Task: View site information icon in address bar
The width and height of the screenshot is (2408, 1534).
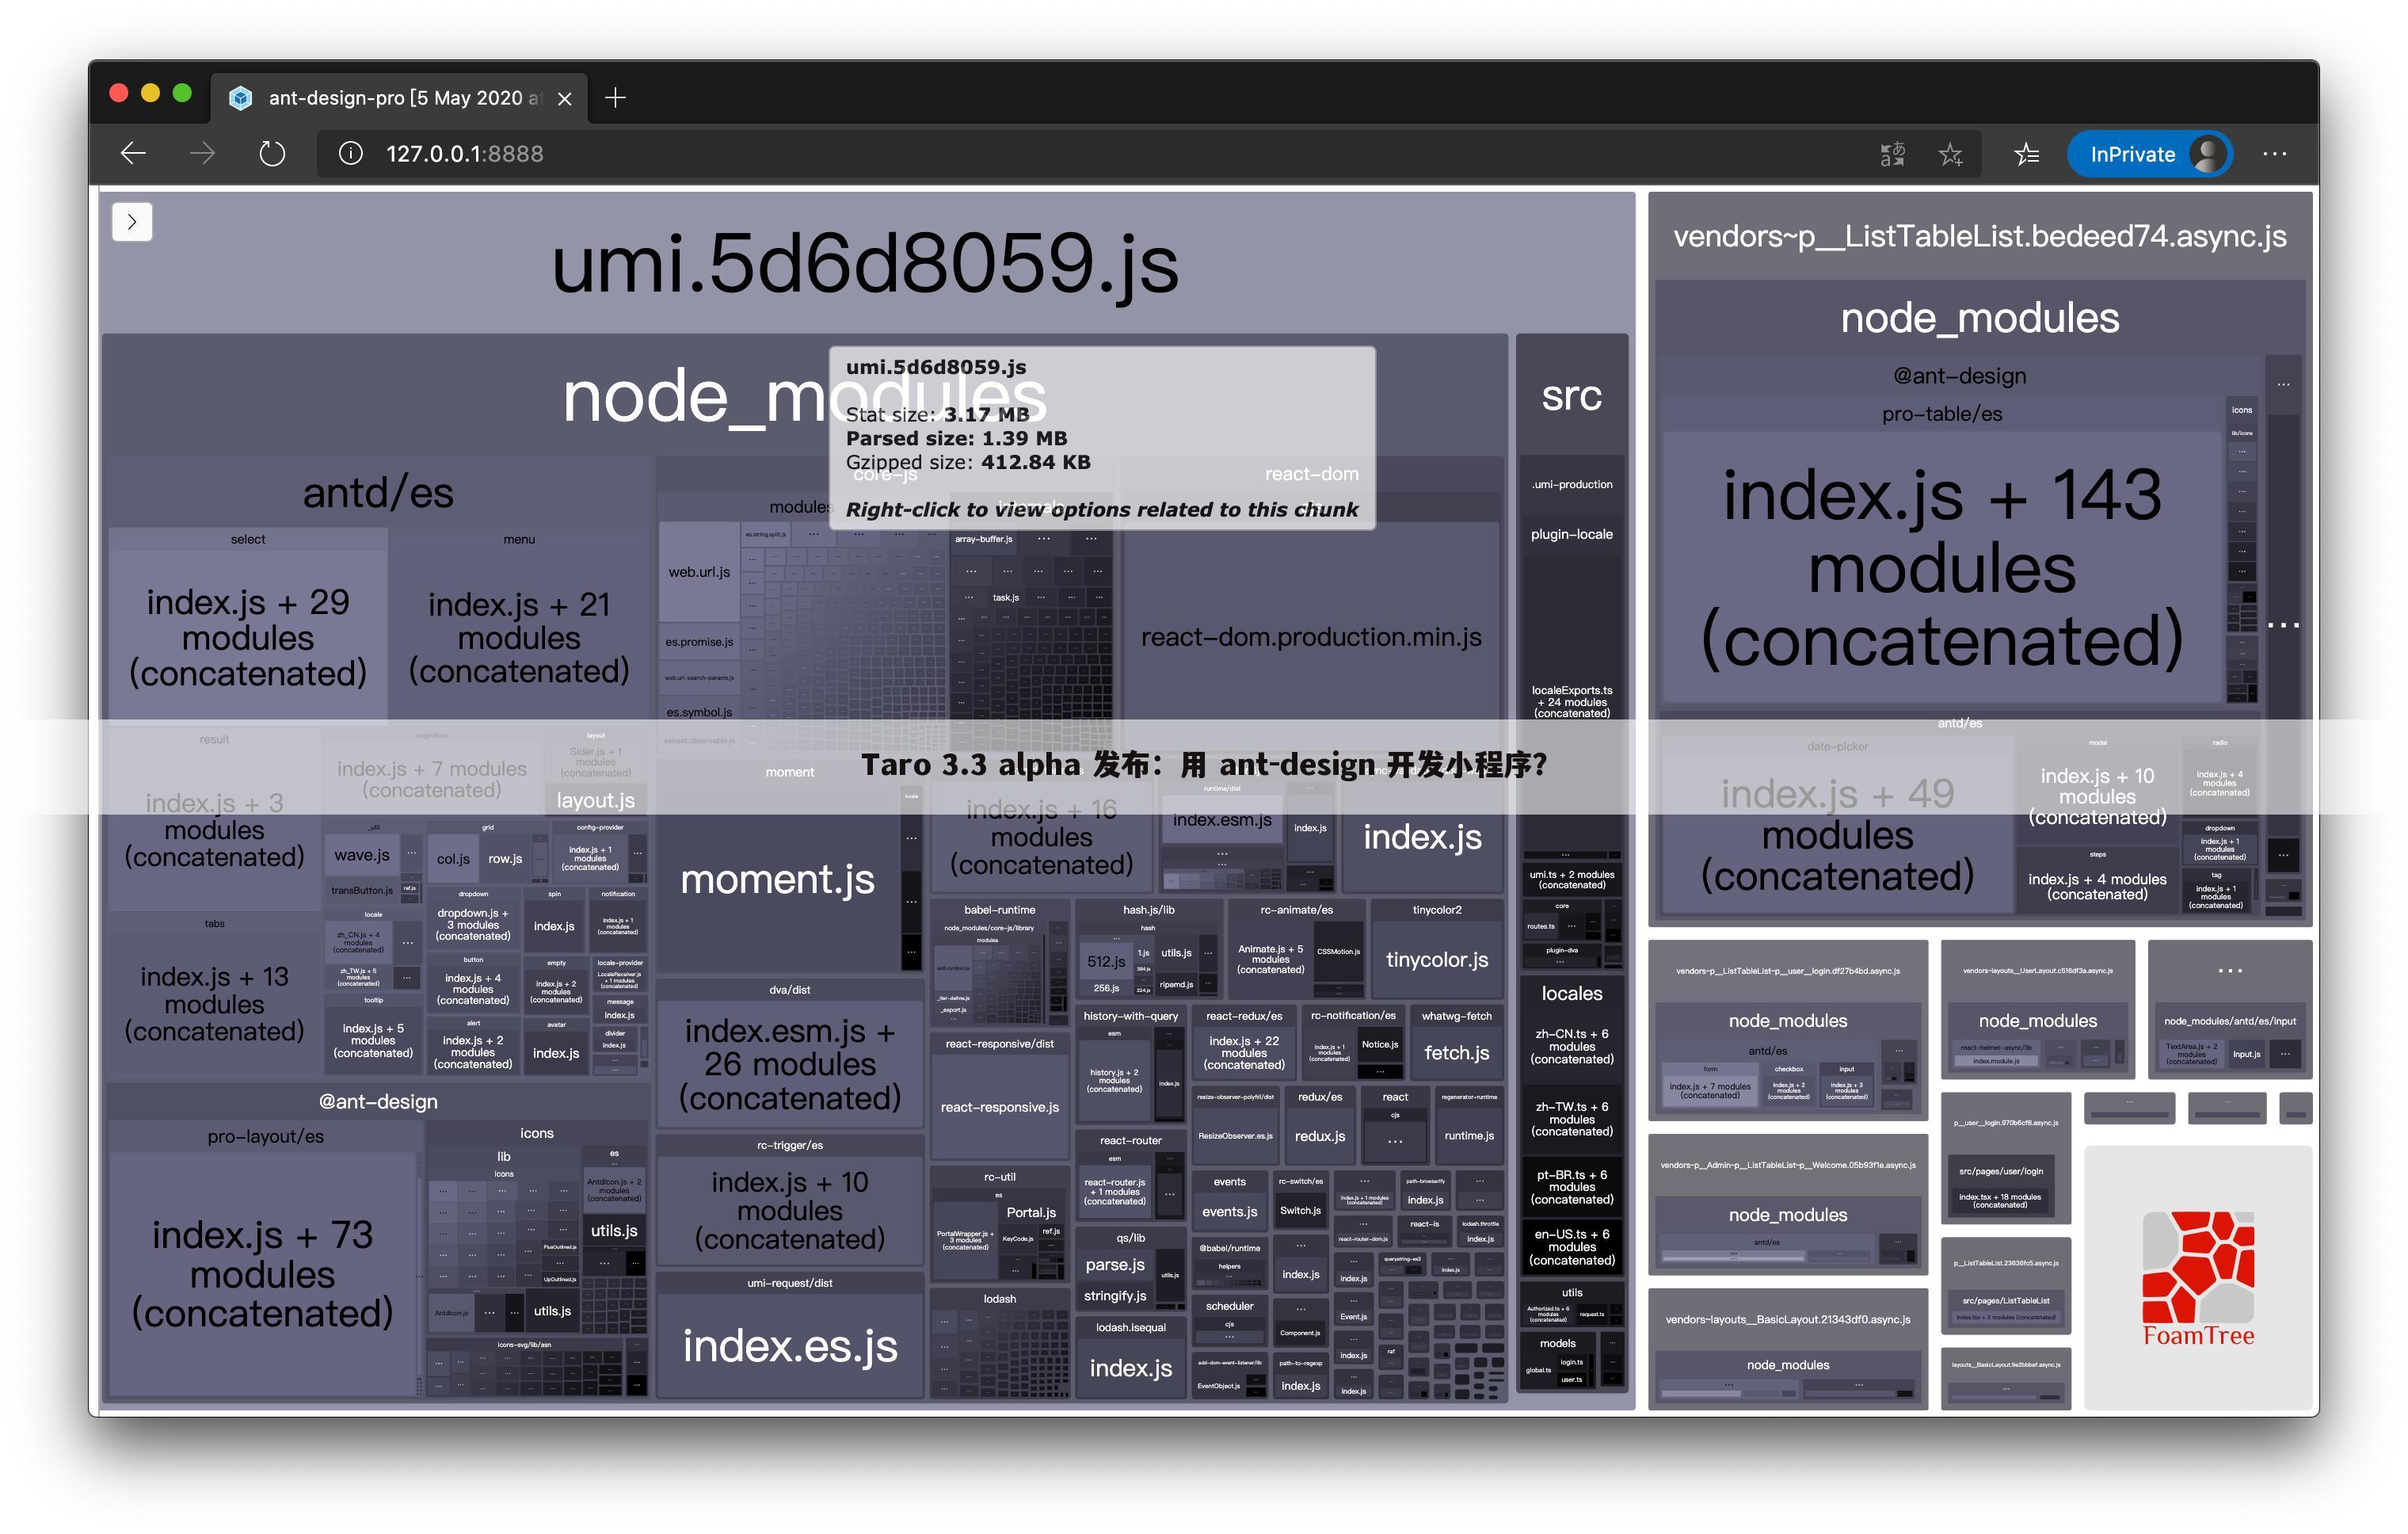Action: 350,154
